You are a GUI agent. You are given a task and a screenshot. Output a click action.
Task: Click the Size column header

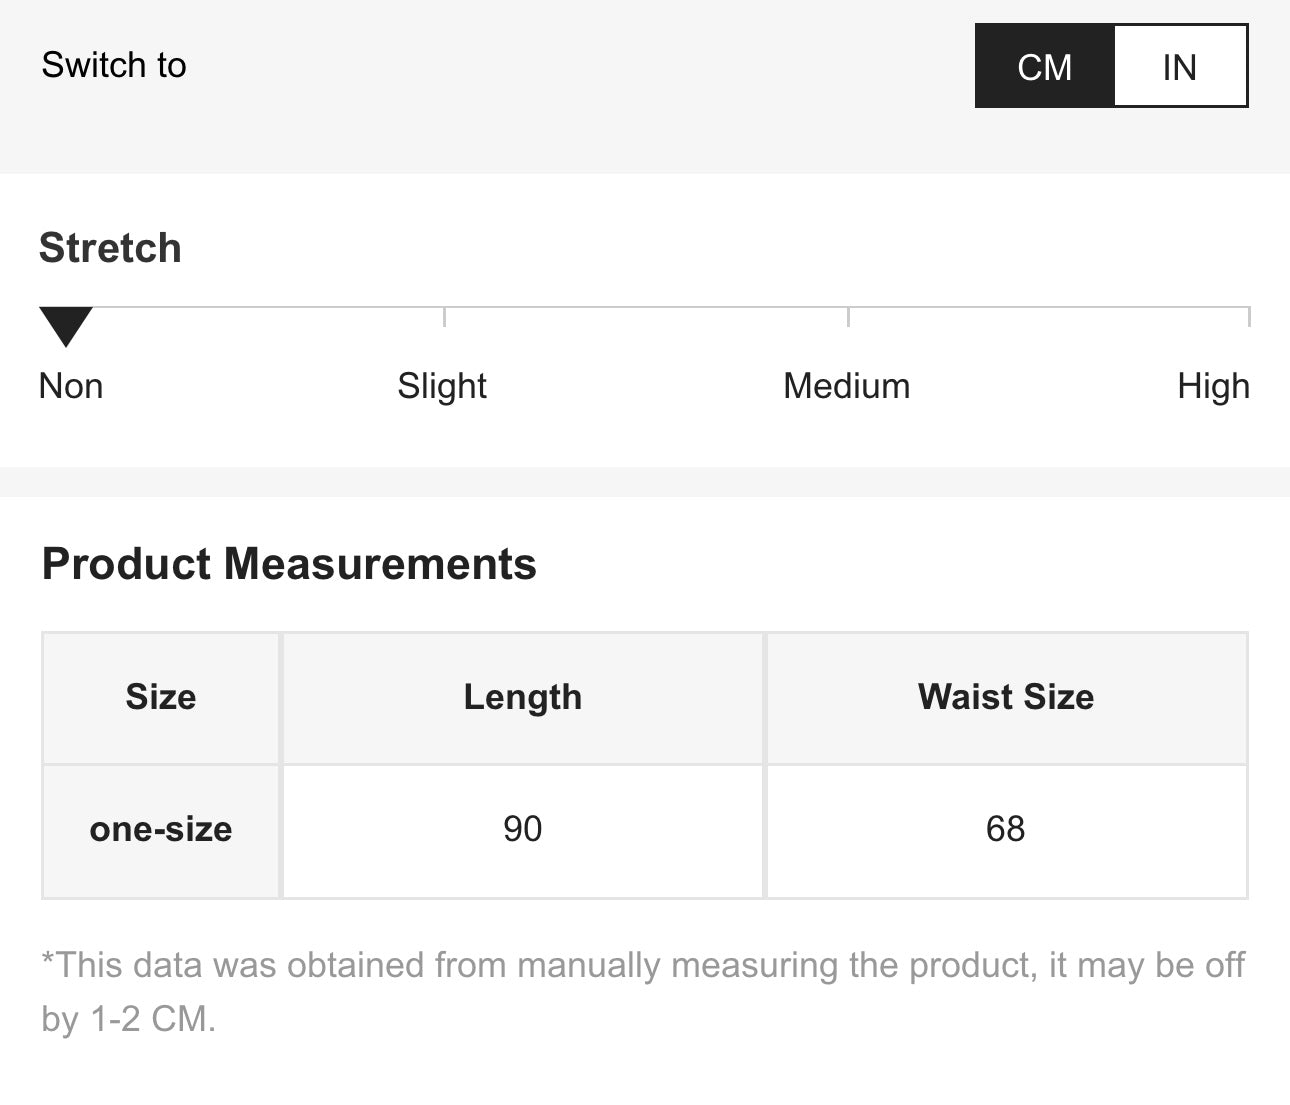(x=161, y=697)
